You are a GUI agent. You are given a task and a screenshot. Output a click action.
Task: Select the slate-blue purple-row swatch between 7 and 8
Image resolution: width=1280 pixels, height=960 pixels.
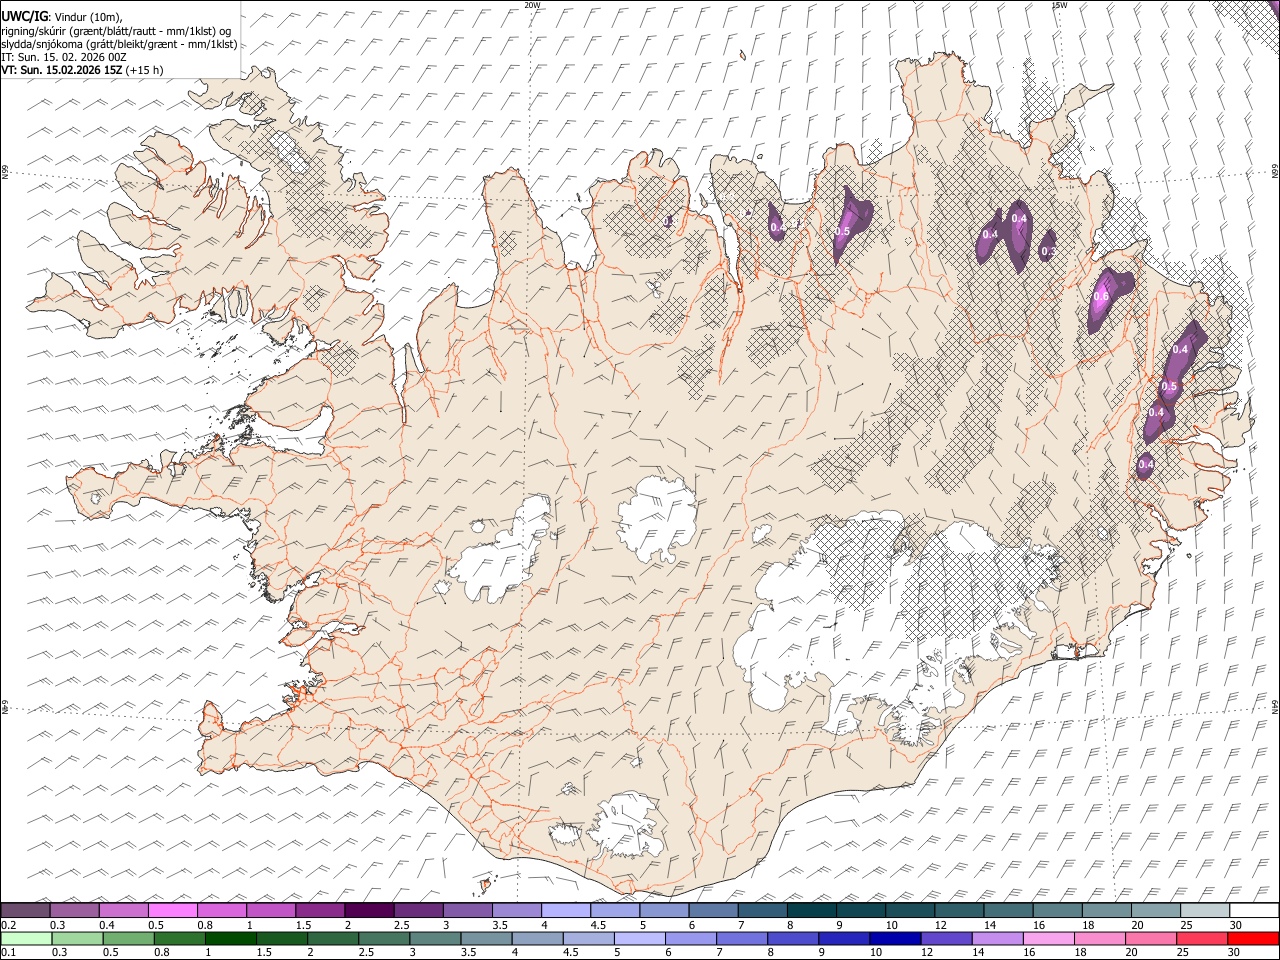point(761,910)
